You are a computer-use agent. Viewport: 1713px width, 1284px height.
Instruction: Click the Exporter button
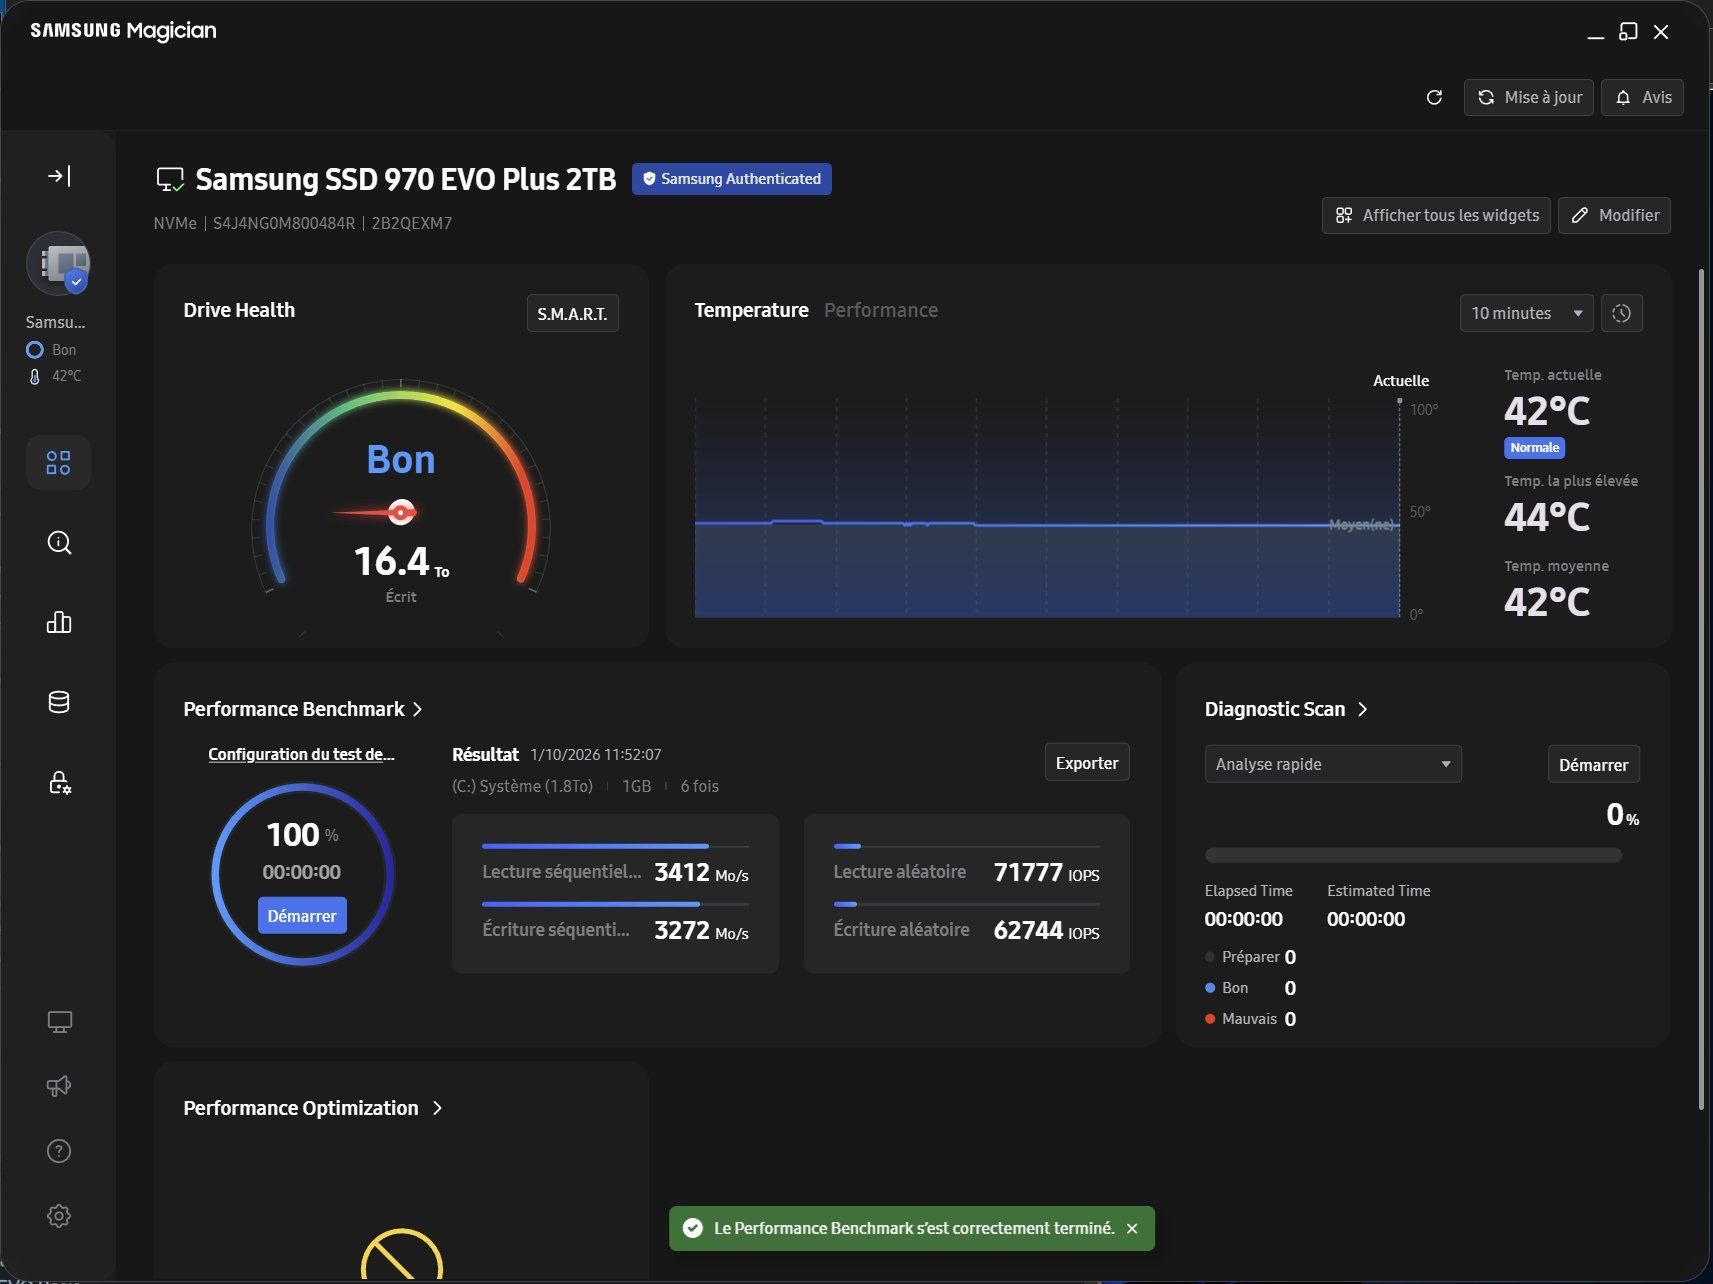[1086, 763]
